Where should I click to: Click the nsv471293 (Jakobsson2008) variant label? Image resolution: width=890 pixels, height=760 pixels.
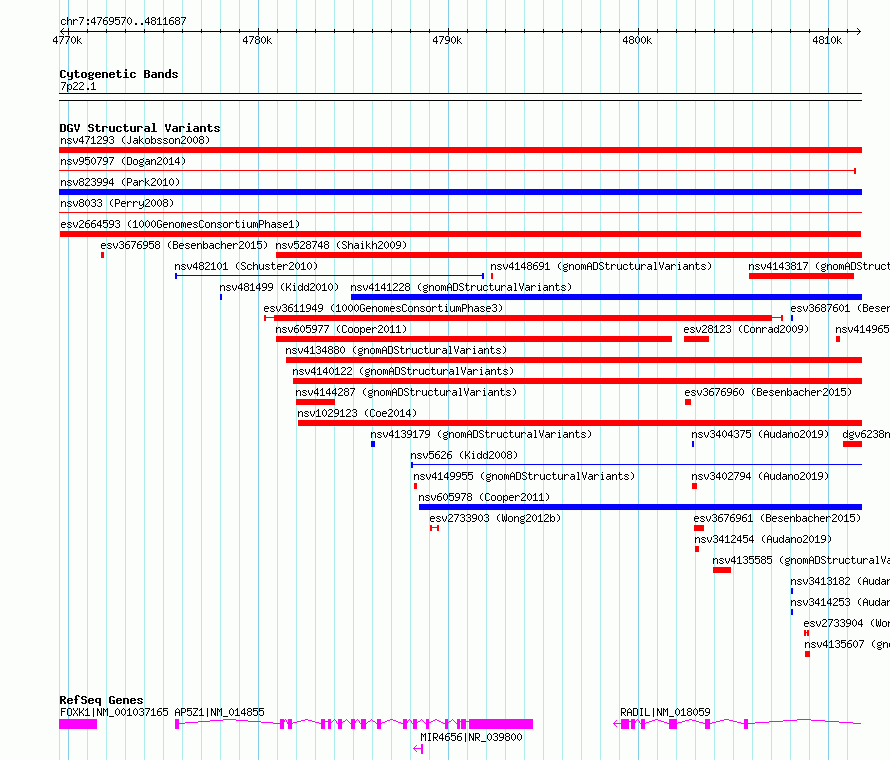[135, 140]
